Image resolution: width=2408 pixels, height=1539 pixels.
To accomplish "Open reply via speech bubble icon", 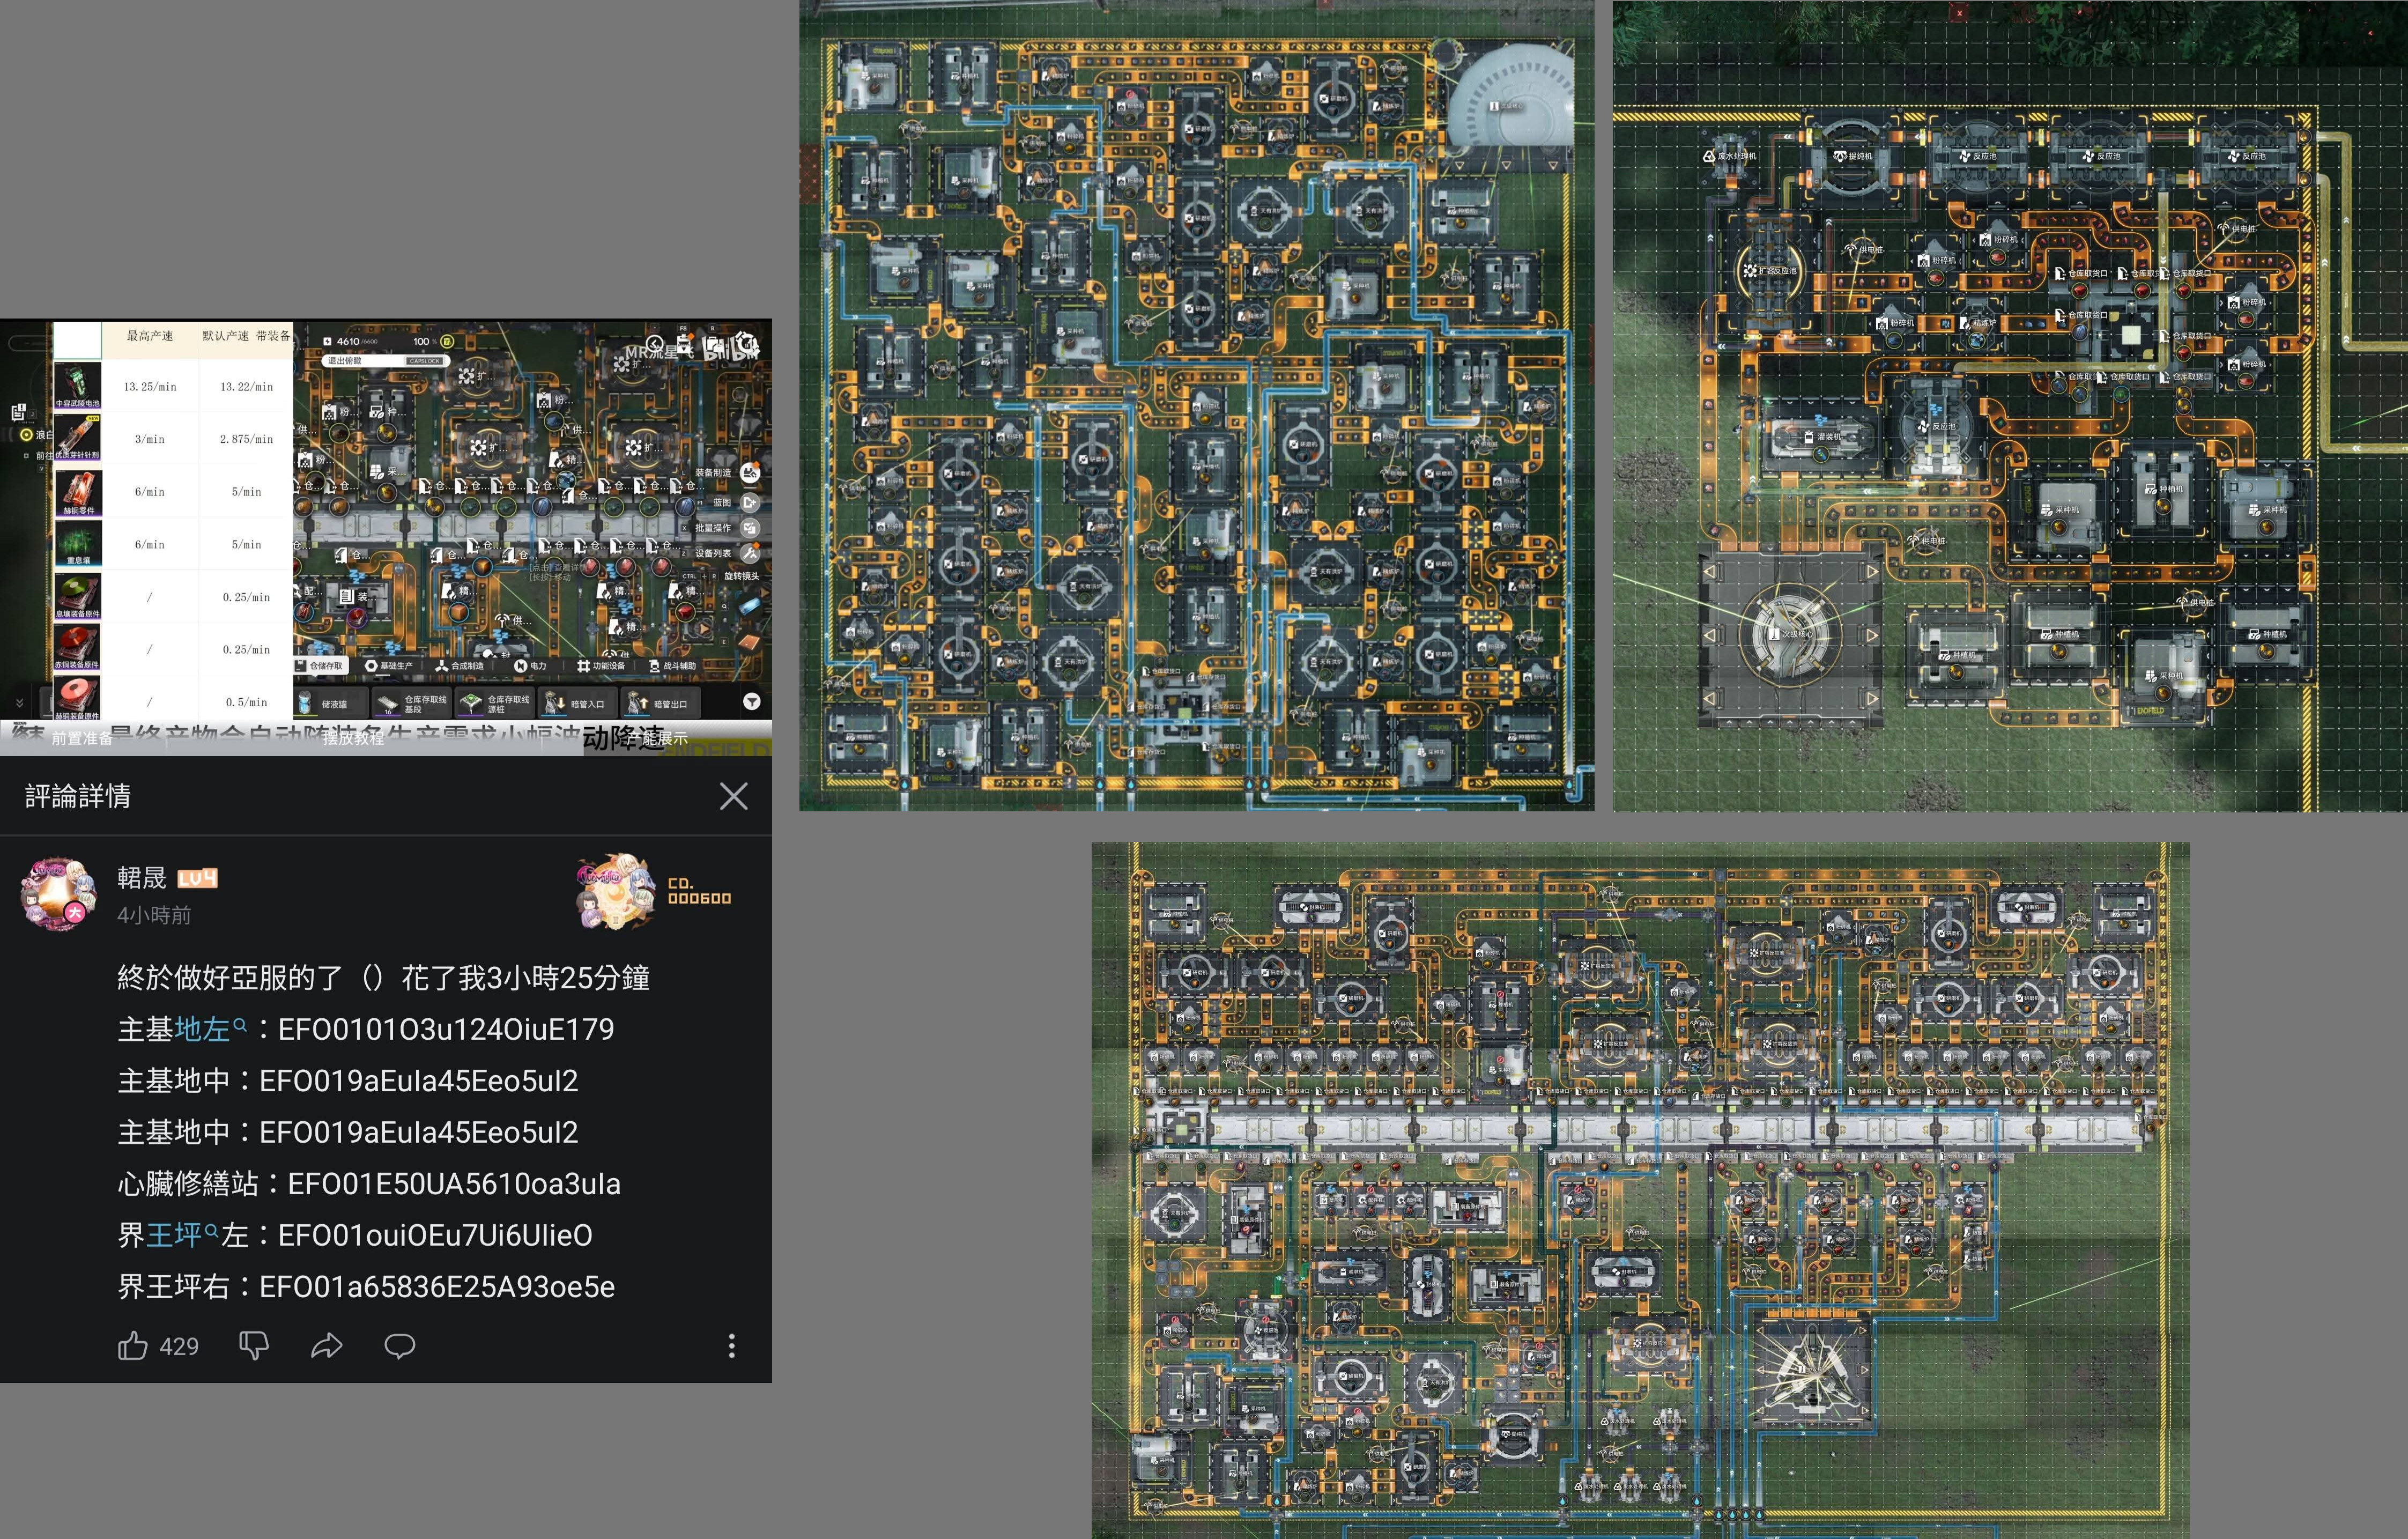I will 400,1346.
